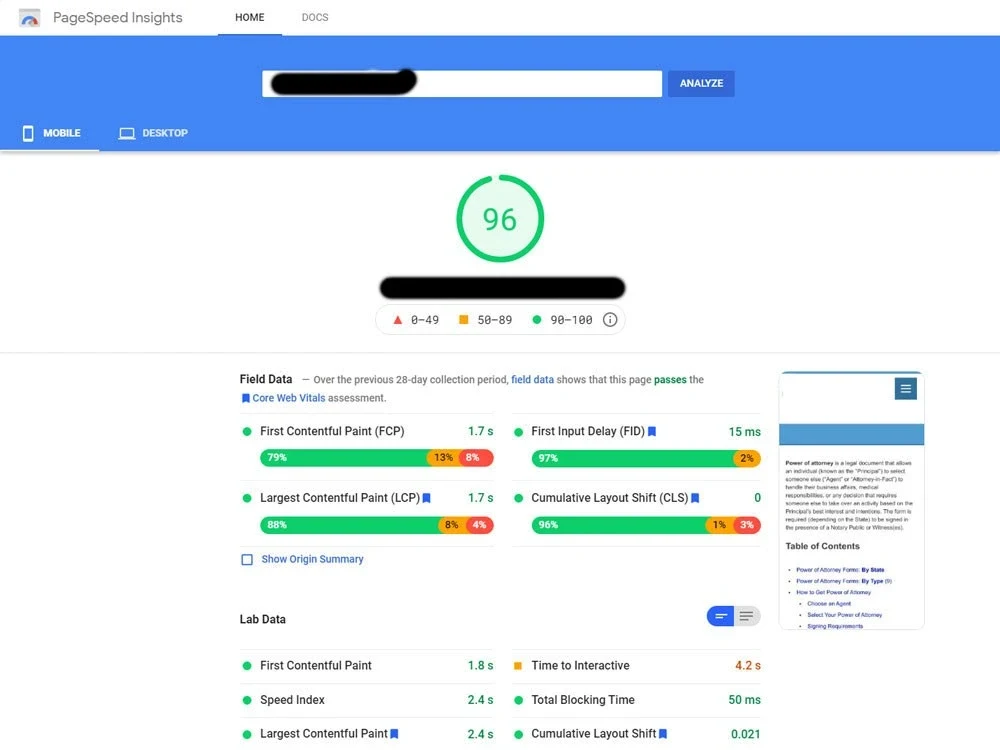Click the green dot beside Total Blocking Time
The width and height of the screenshot is (1000, 750).
click(x=518, y=700)
